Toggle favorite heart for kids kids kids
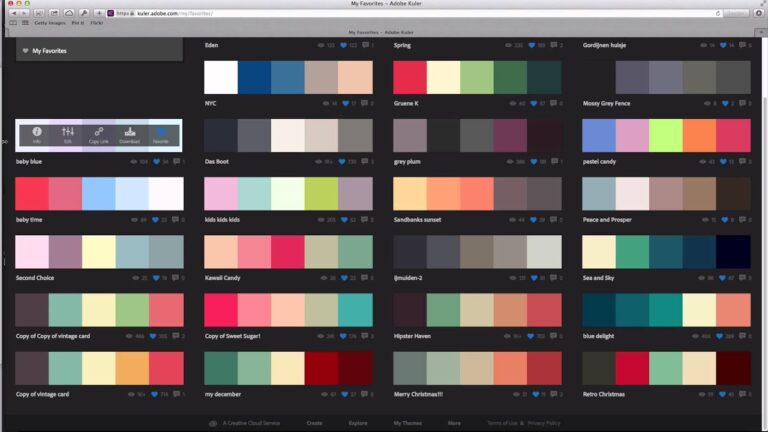768x432 pixels. coord(344,219)
